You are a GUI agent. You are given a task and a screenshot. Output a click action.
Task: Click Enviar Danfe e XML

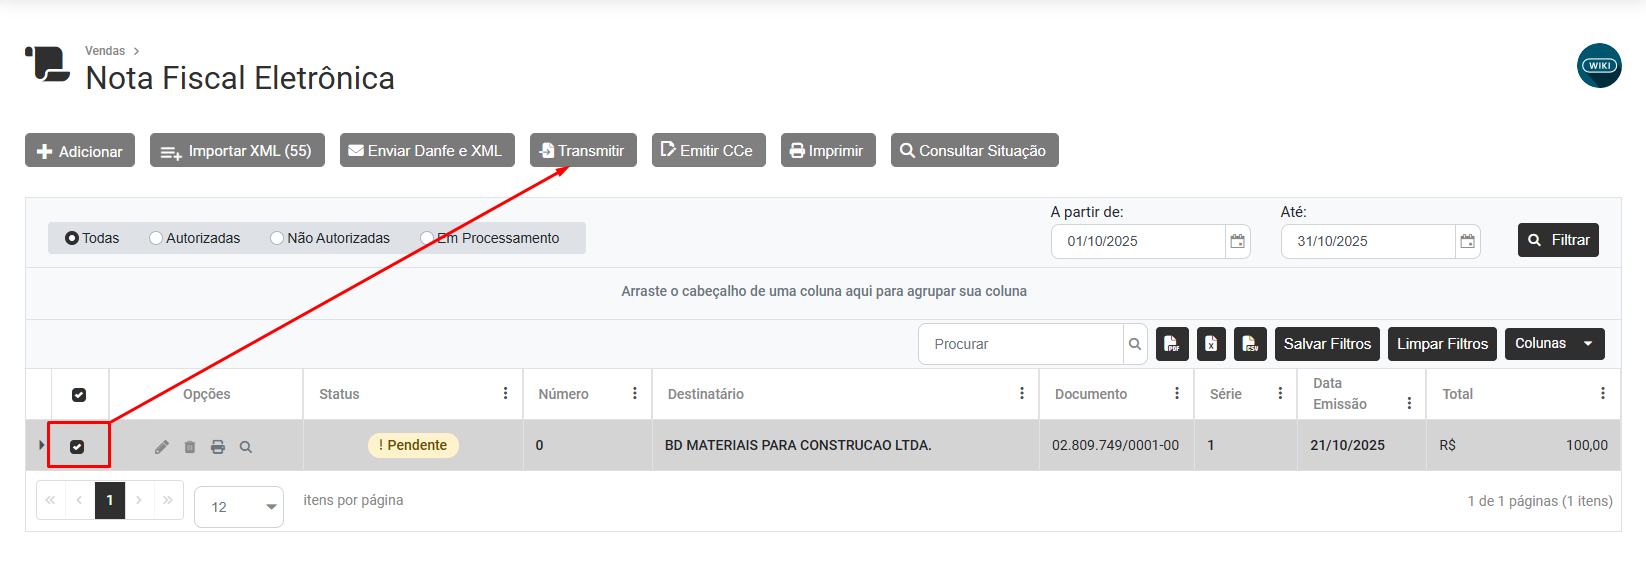(427, 151)
